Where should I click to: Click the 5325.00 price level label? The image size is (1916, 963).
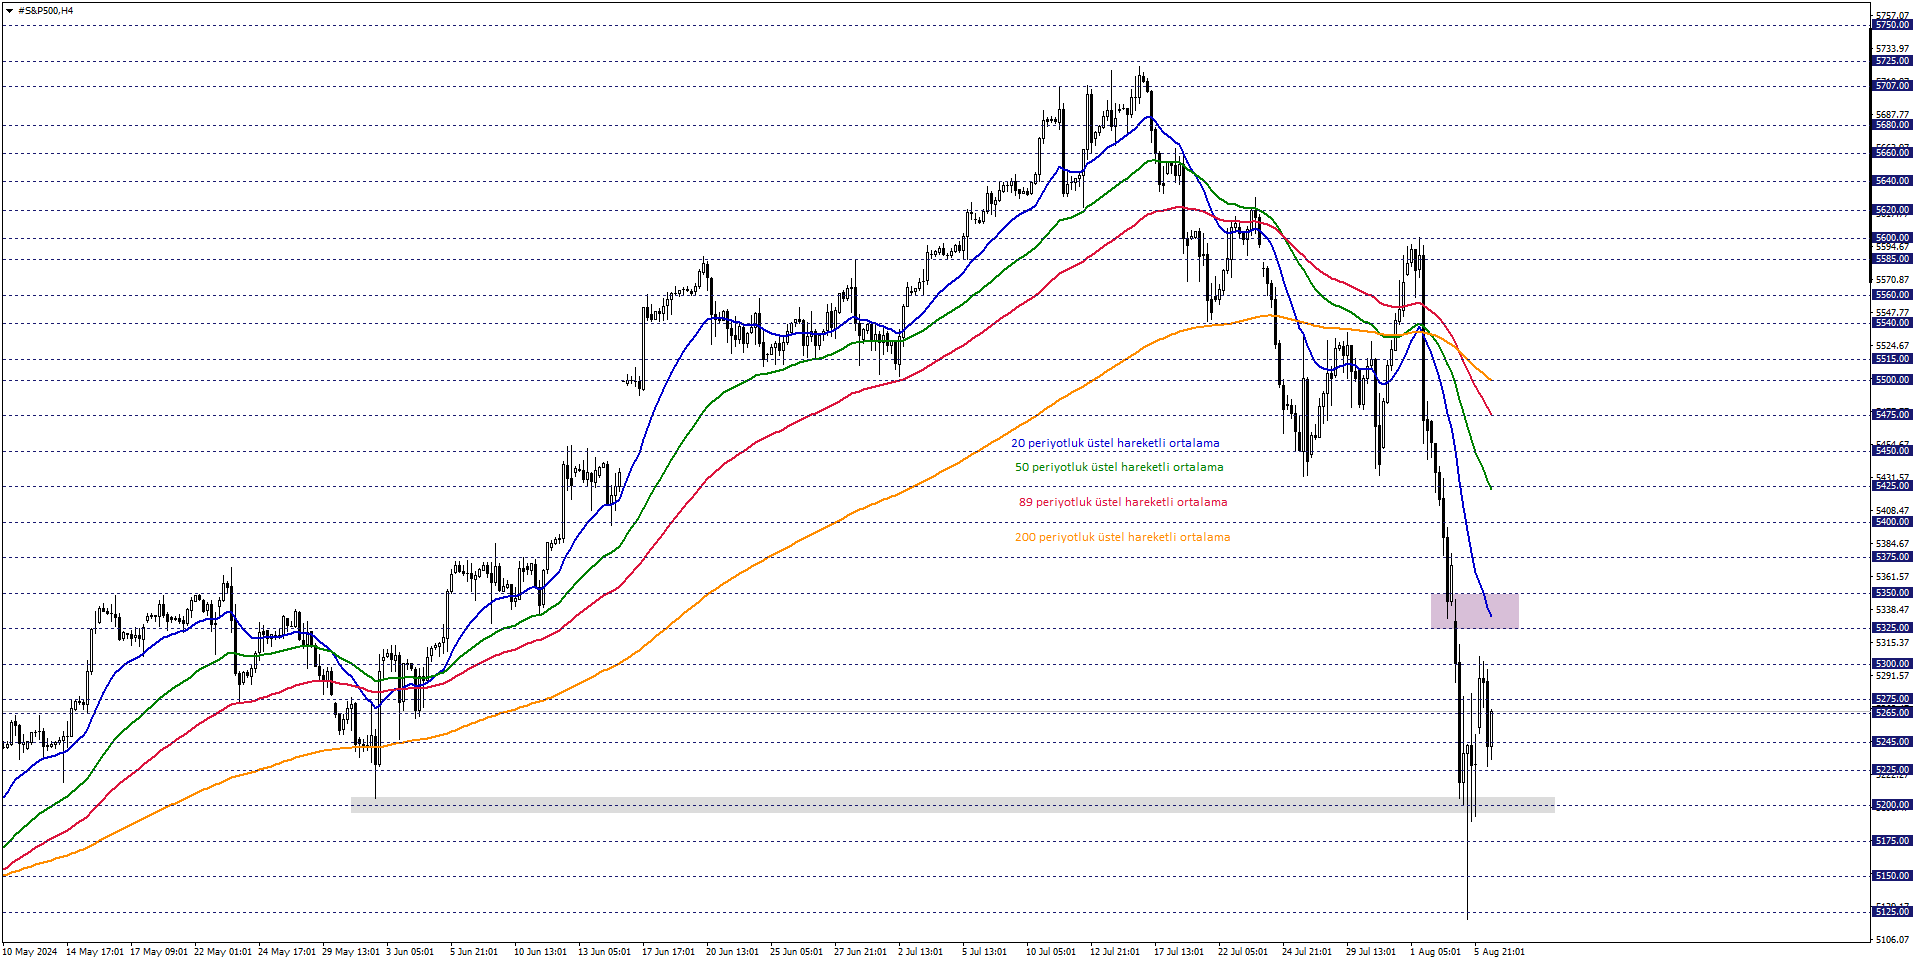(1892, 628)
